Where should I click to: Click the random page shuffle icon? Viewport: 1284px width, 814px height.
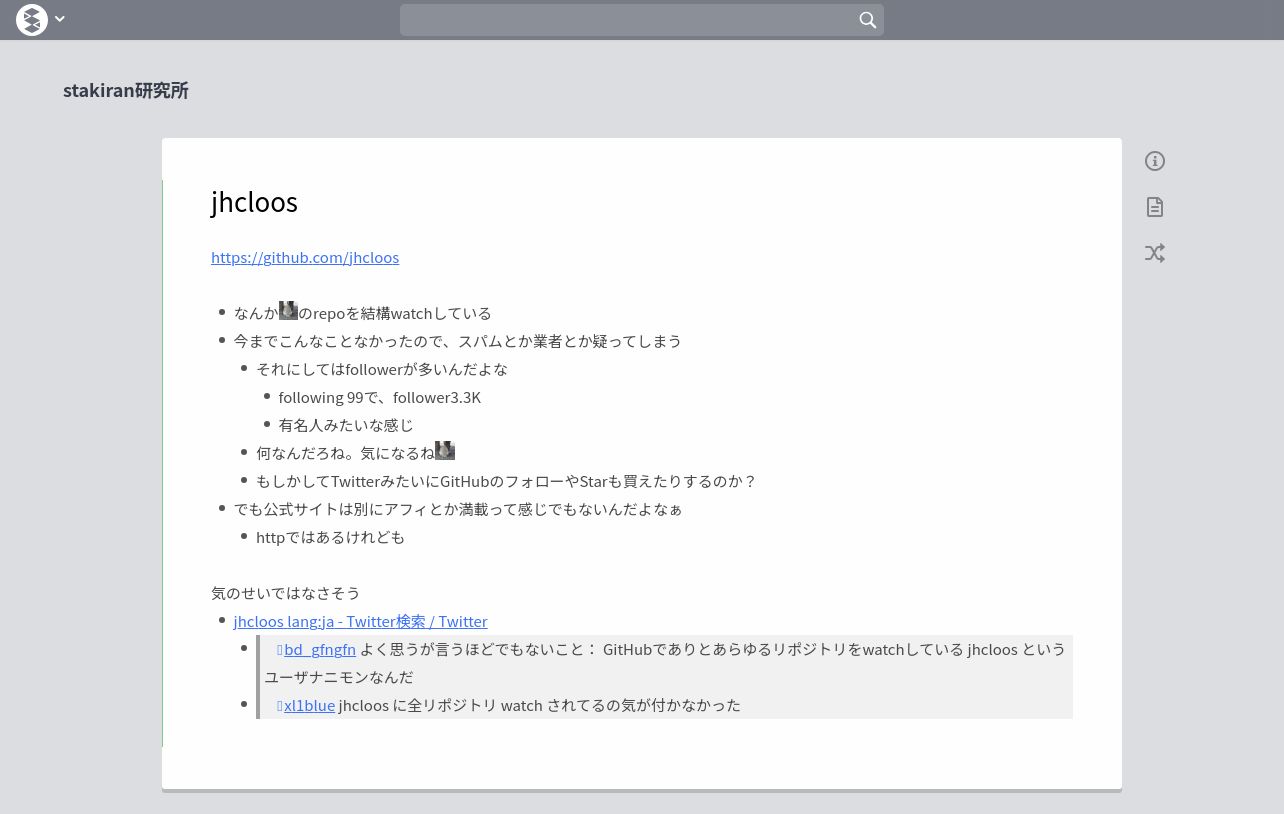coord(1155,253)
